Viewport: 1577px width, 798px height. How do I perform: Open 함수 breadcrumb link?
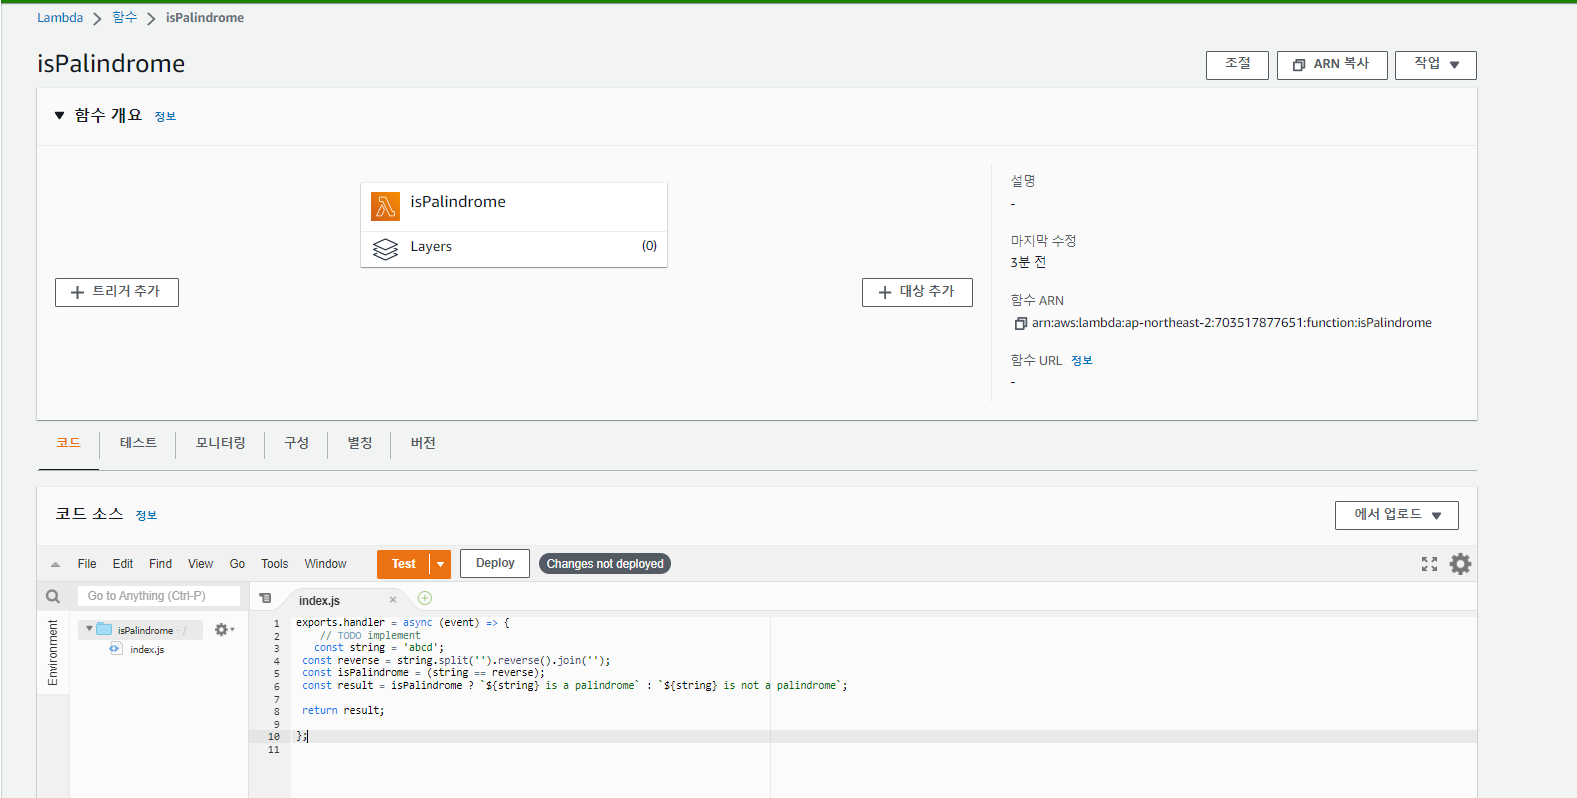tap(125, 18)
